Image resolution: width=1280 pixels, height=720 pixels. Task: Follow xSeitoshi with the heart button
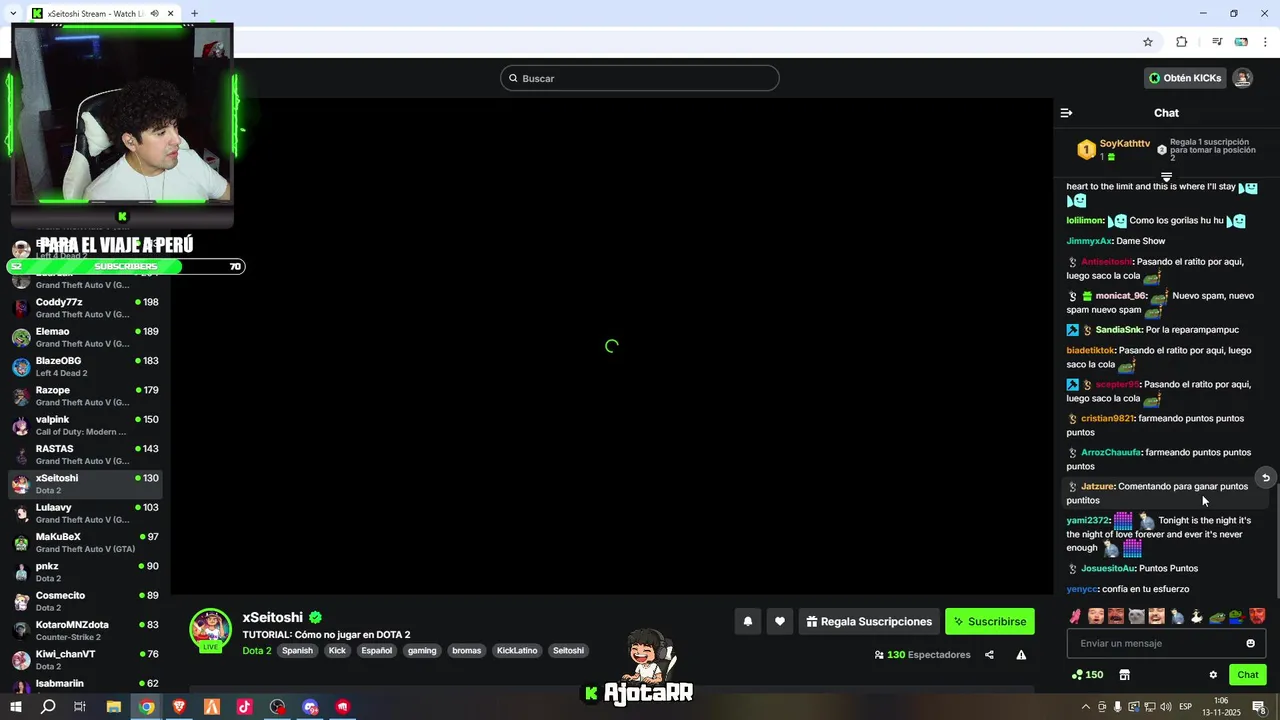point(780,621)
